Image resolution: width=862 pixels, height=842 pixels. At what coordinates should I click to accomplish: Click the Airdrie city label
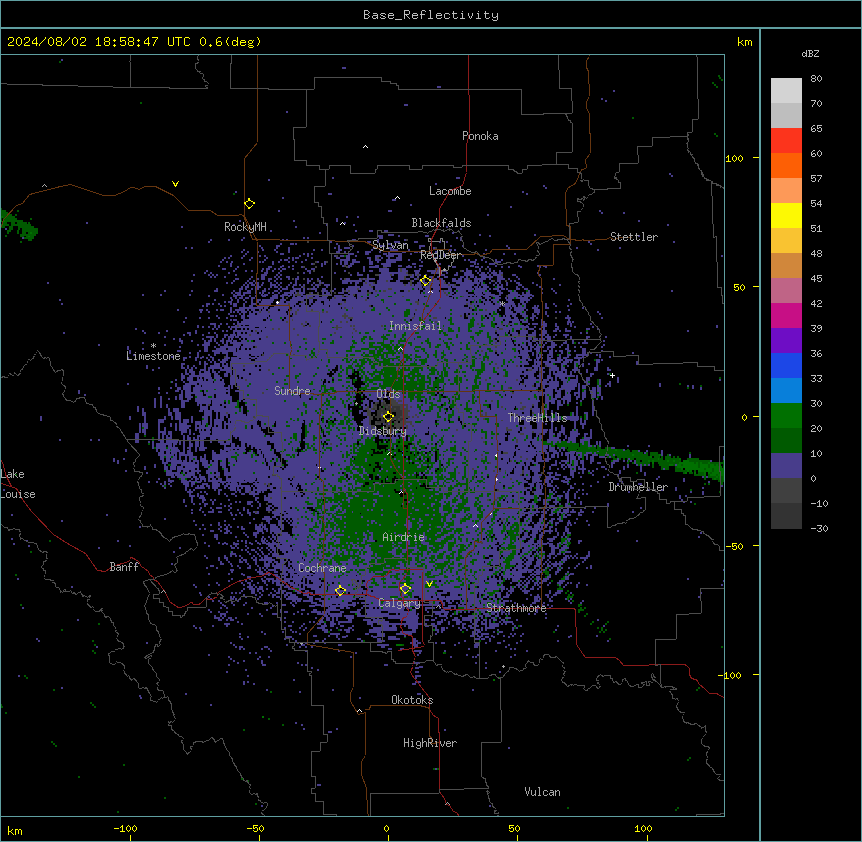coord(403,537)
